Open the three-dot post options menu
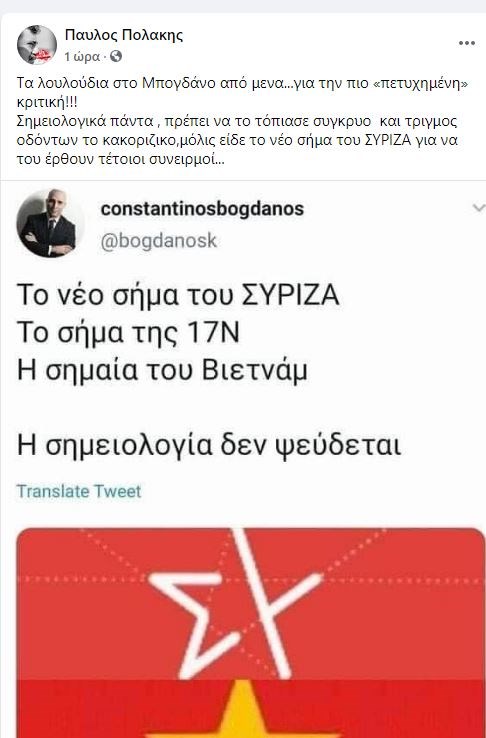This screenshot has height=738, width=486. coord(466,43)
